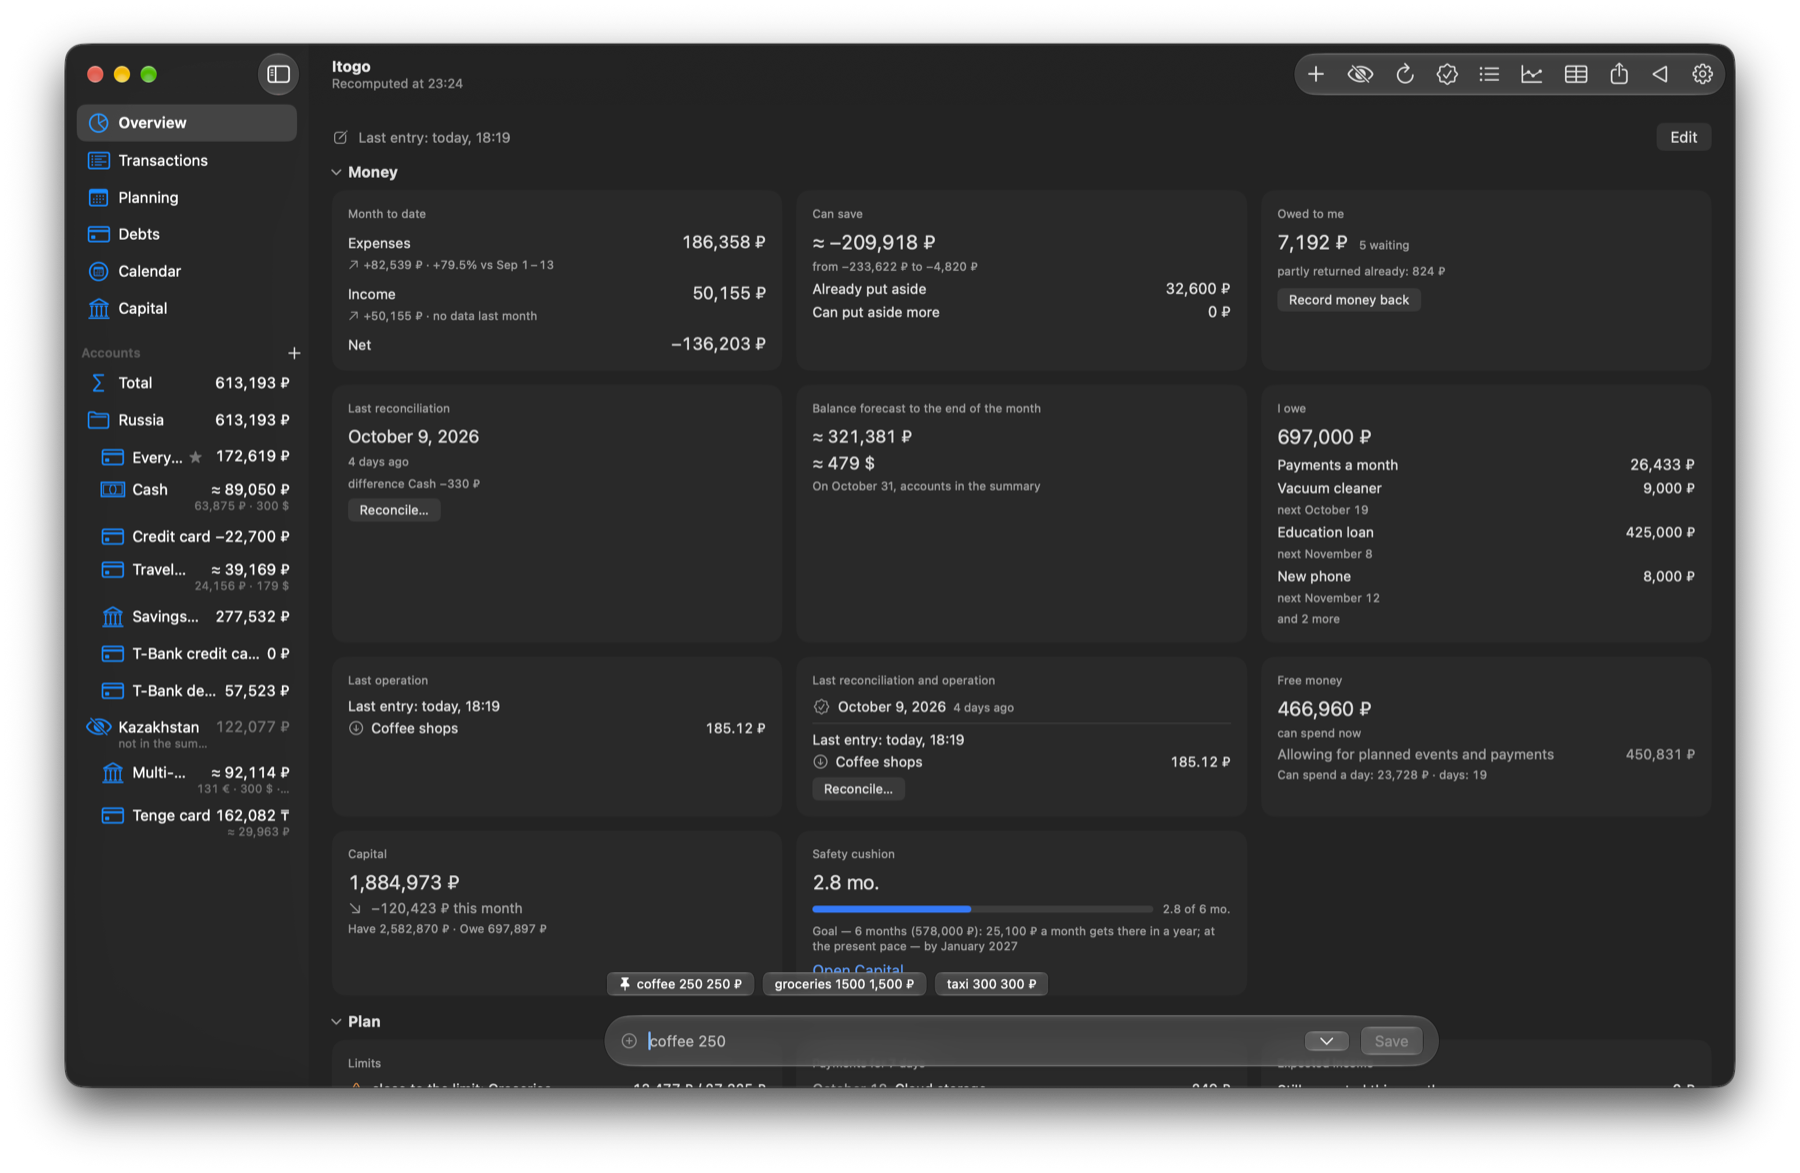1800x1173 pixels.
Task: Click the Edit button
Action: (1683, 137)
